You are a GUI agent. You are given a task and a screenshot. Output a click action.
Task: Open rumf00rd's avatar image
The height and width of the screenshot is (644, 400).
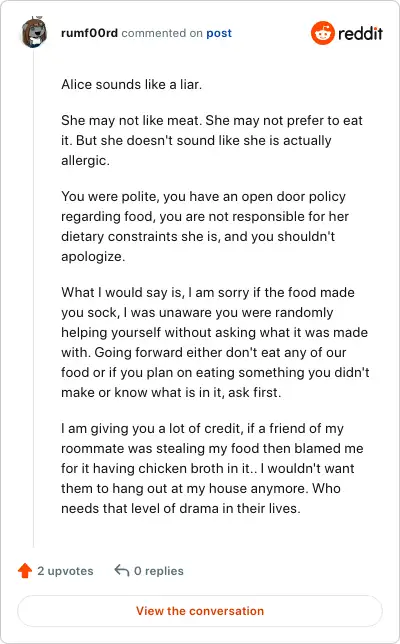pyautogui.click(x=34, y=32)
